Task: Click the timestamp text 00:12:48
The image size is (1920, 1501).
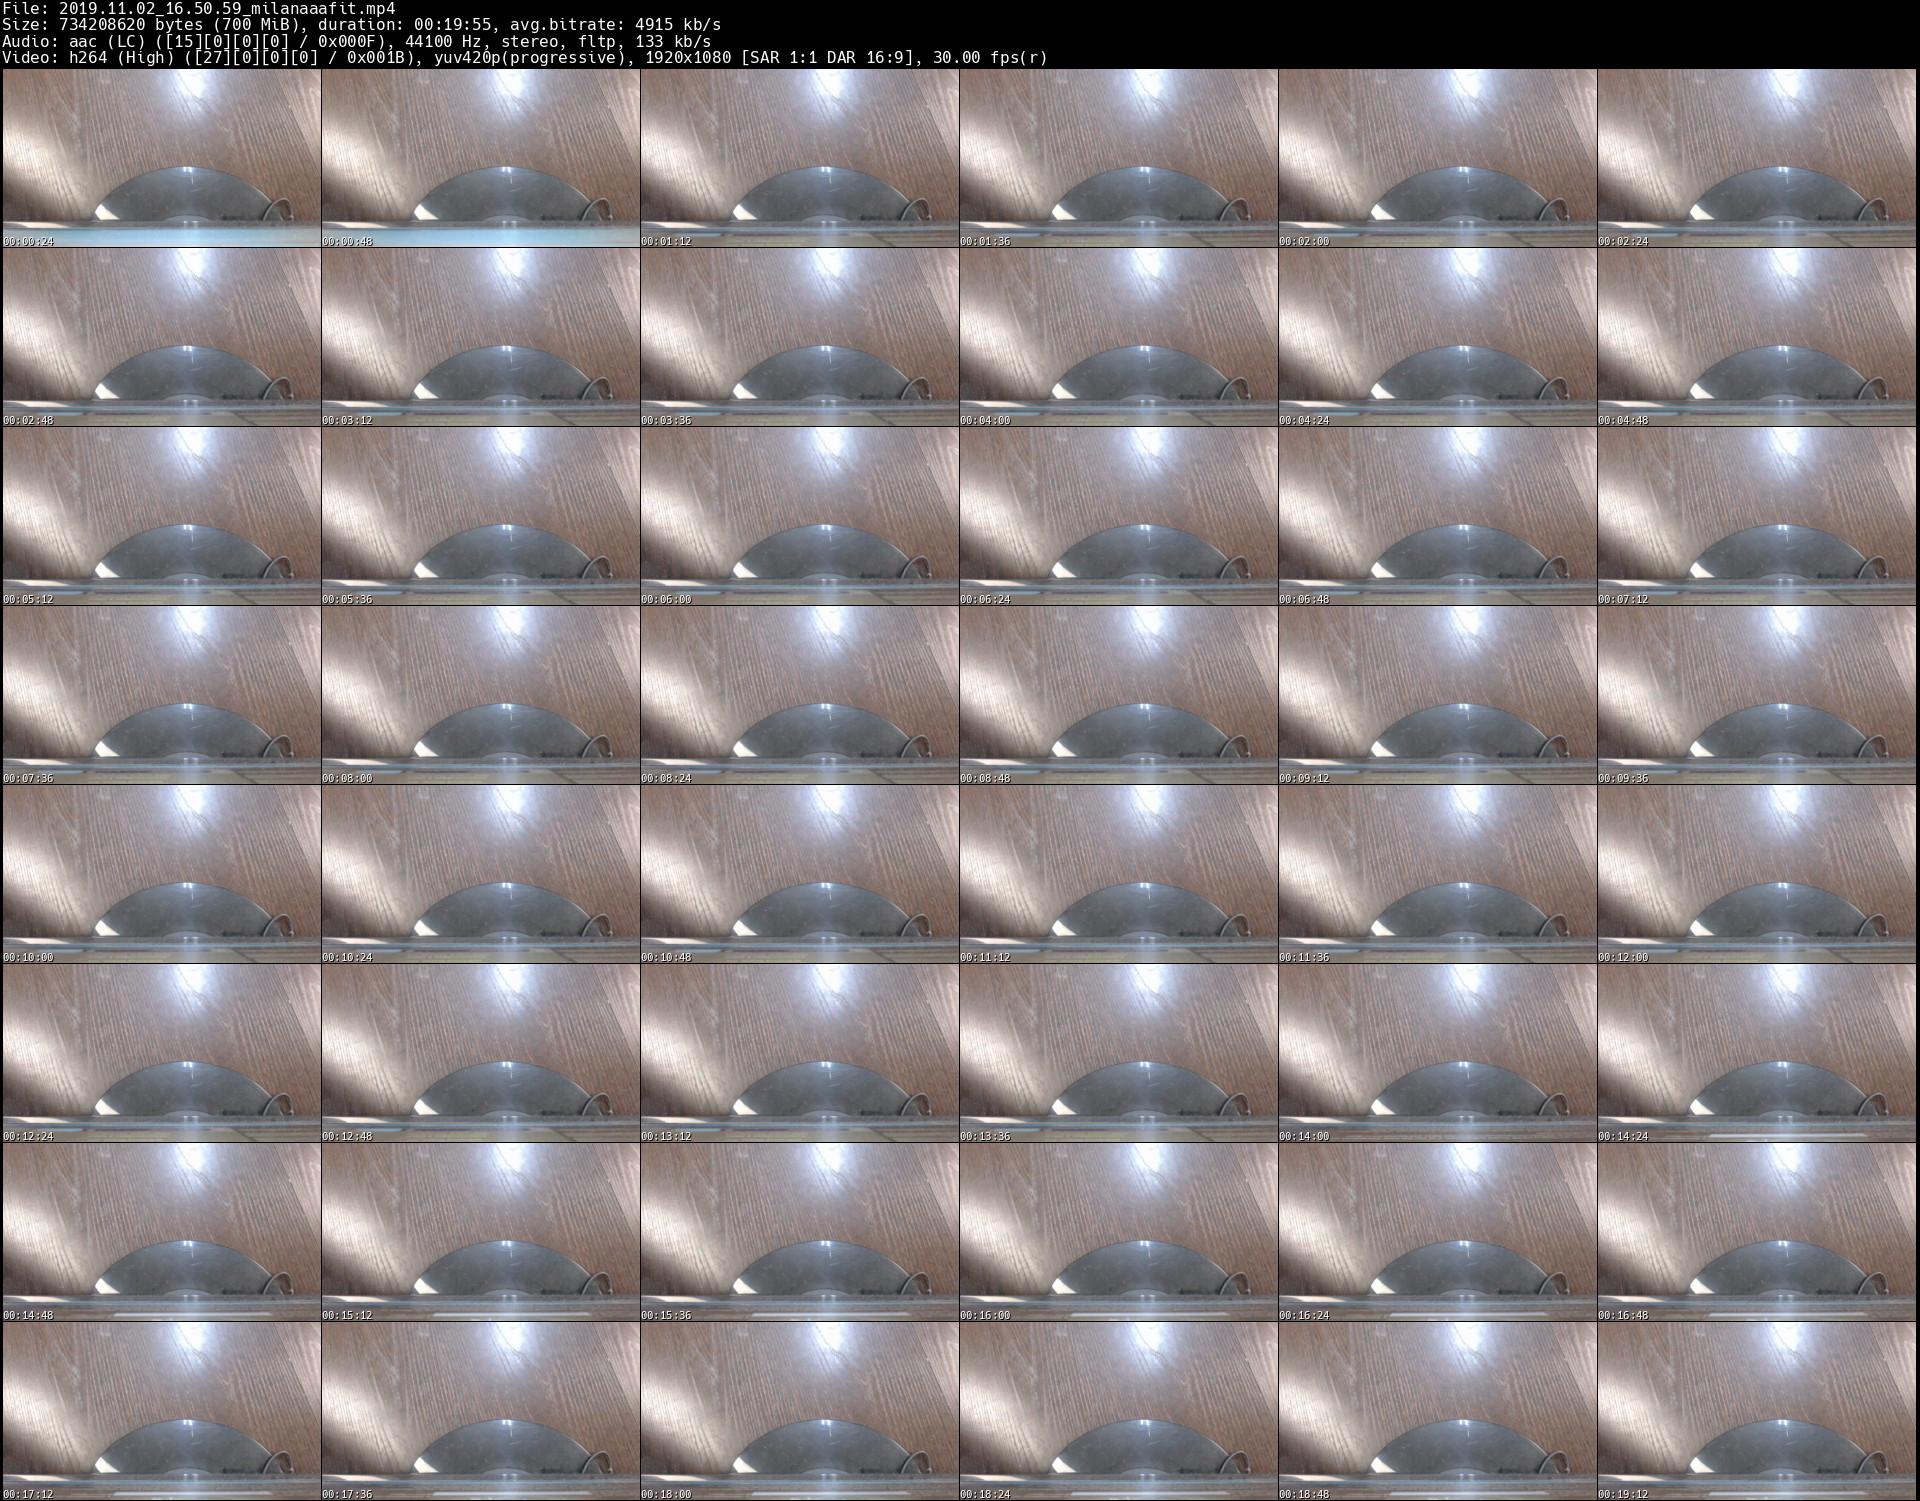Action: pyautogui.click(x=347, y=1137)
